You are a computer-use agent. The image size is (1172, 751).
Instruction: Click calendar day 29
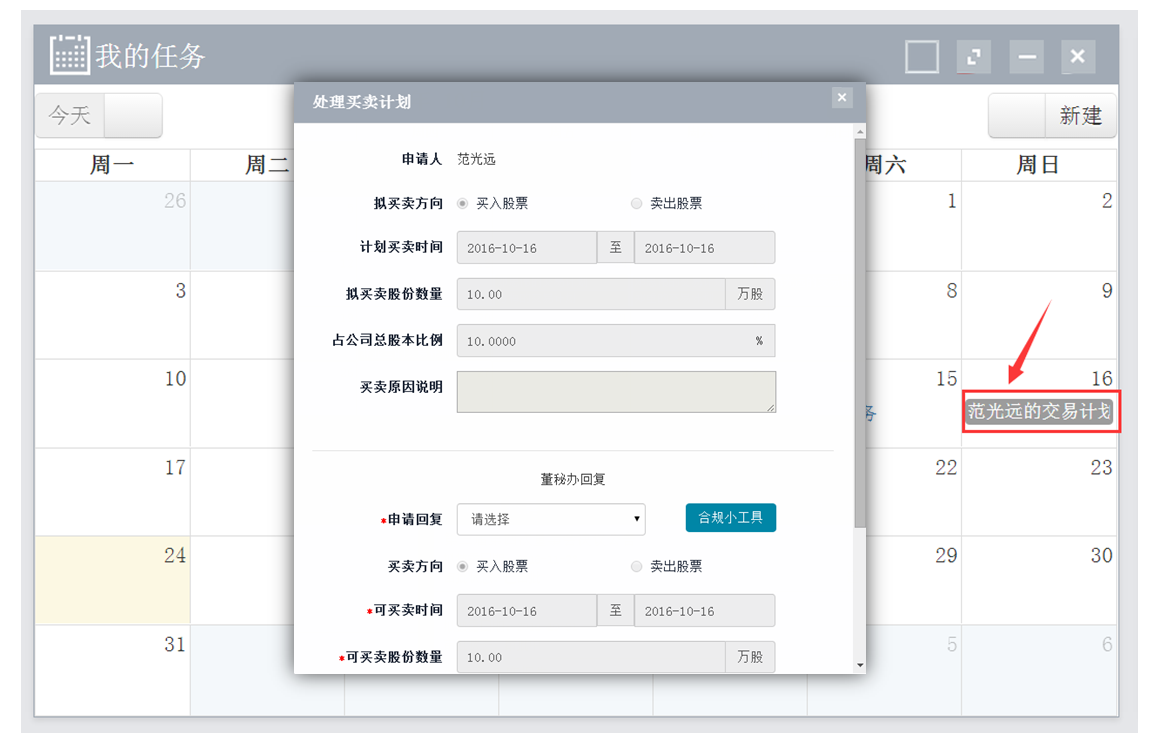point(913,580)
